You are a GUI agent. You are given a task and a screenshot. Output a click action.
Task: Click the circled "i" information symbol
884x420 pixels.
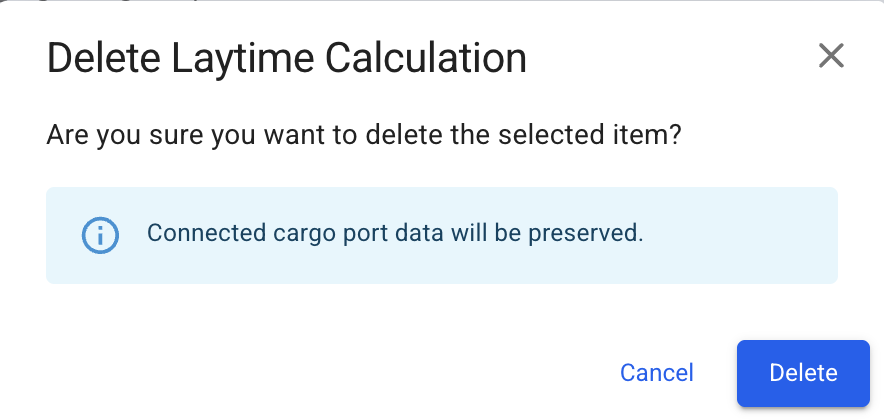click(x=100, y=235)
